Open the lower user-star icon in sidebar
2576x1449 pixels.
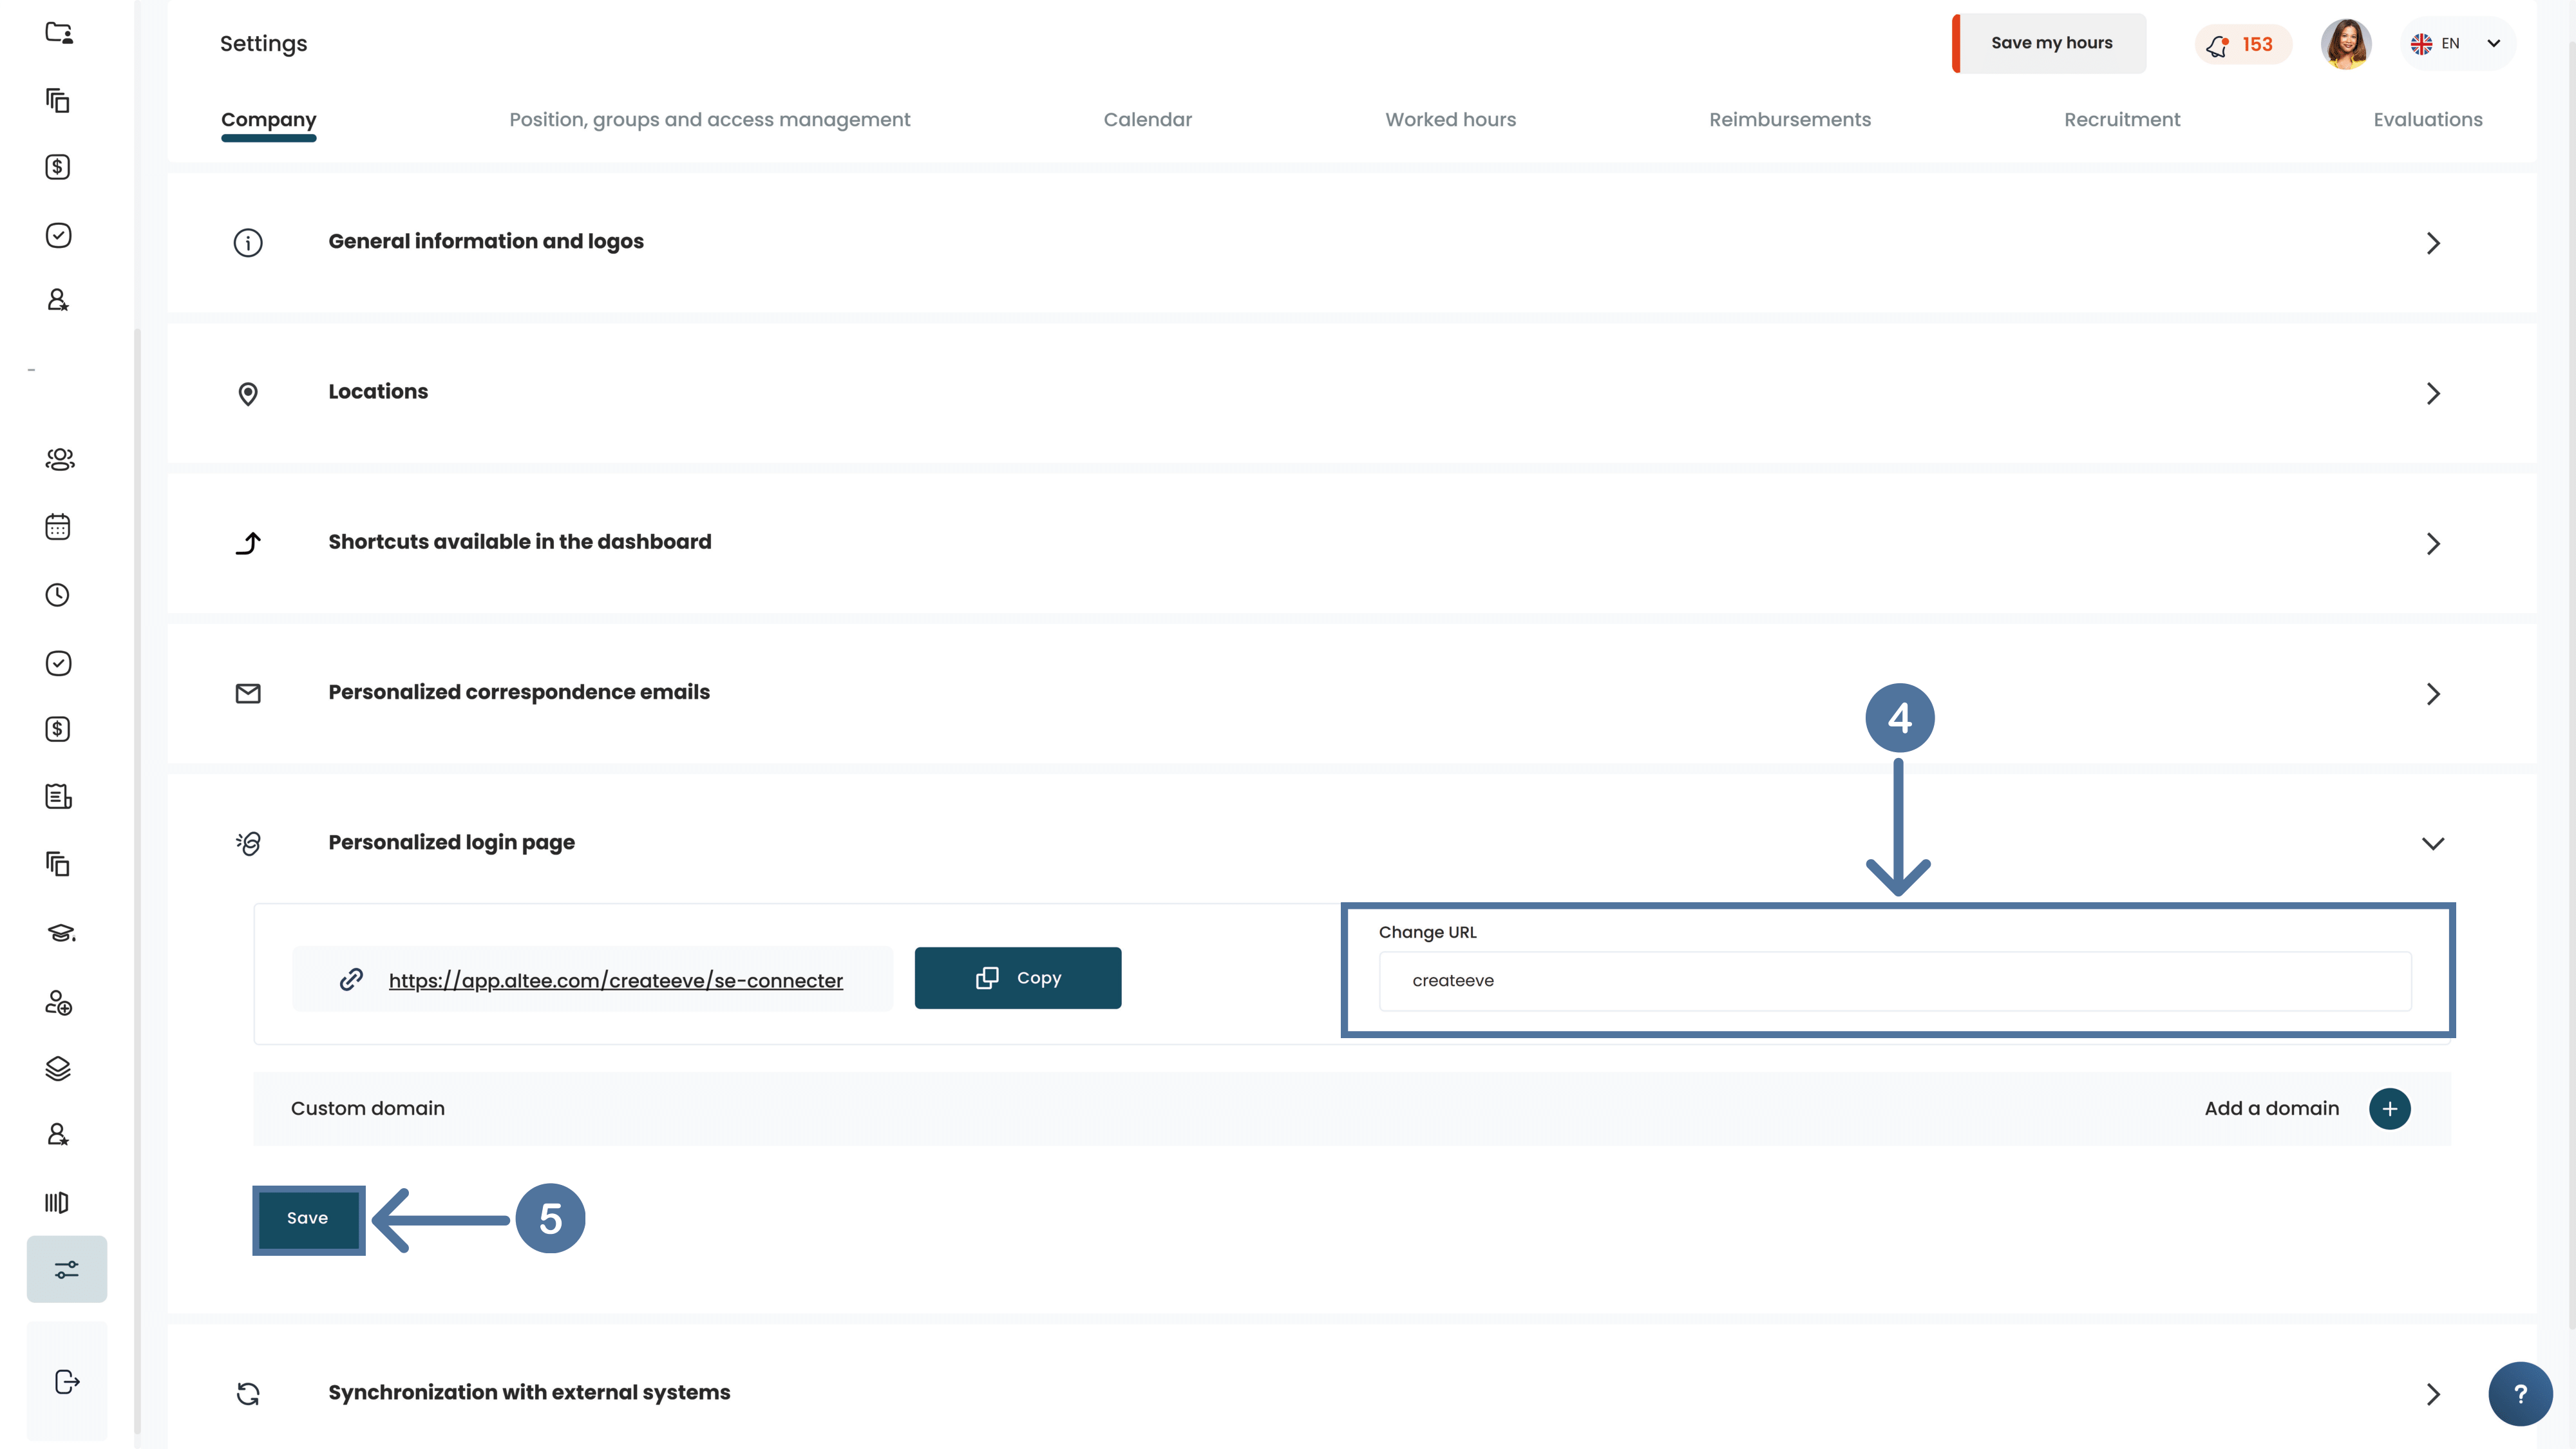[58, 1134]
